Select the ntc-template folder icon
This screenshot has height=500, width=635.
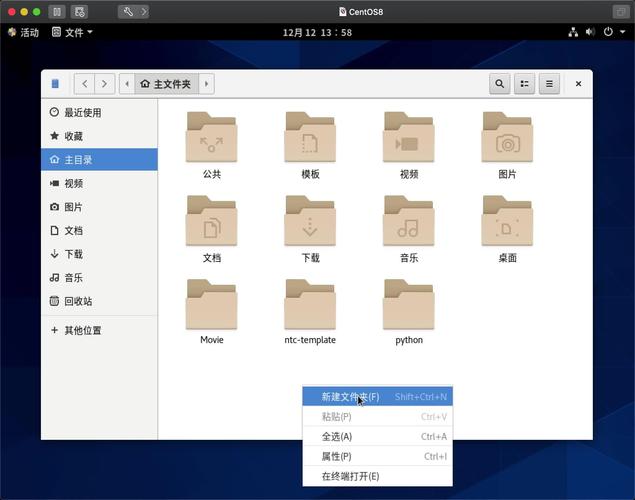310,304
